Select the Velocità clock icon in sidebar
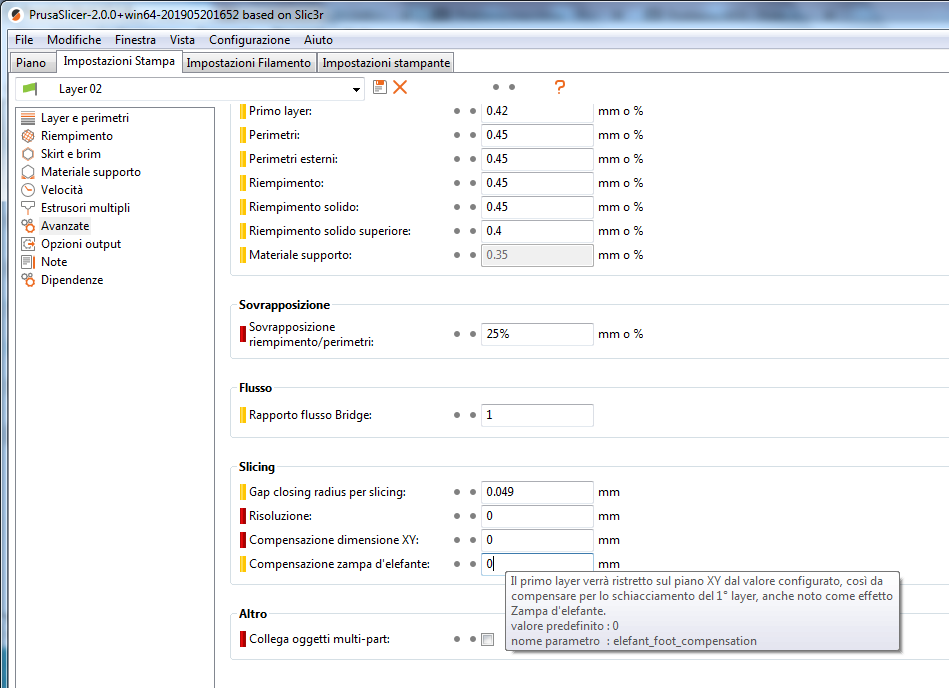Screen dimensions: 949x688 point(28,190)
